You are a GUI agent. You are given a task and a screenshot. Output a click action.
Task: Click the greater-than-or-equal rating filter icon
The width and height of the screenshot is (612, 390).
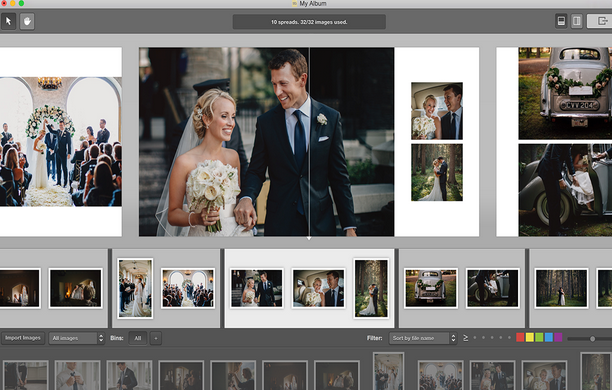pyautogui.click(x=465, y=338)
